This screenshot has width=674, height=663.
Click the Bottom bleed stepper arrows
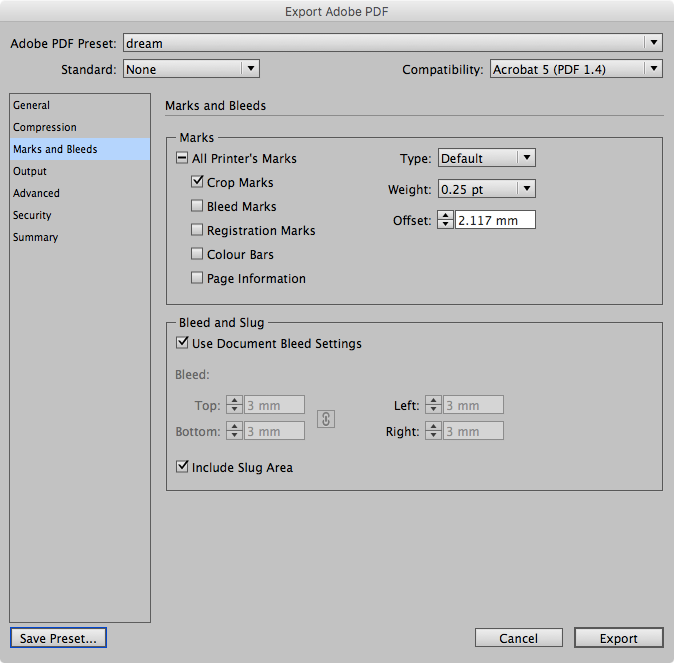click(234, 430)
